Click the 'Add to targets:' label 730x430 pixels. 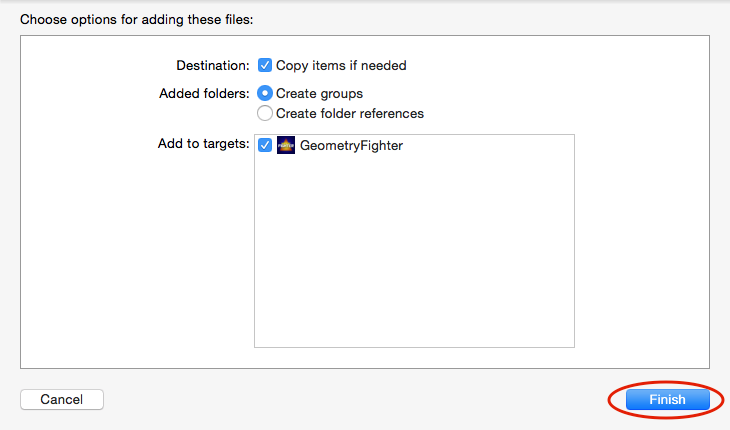[x=203, y=144]
